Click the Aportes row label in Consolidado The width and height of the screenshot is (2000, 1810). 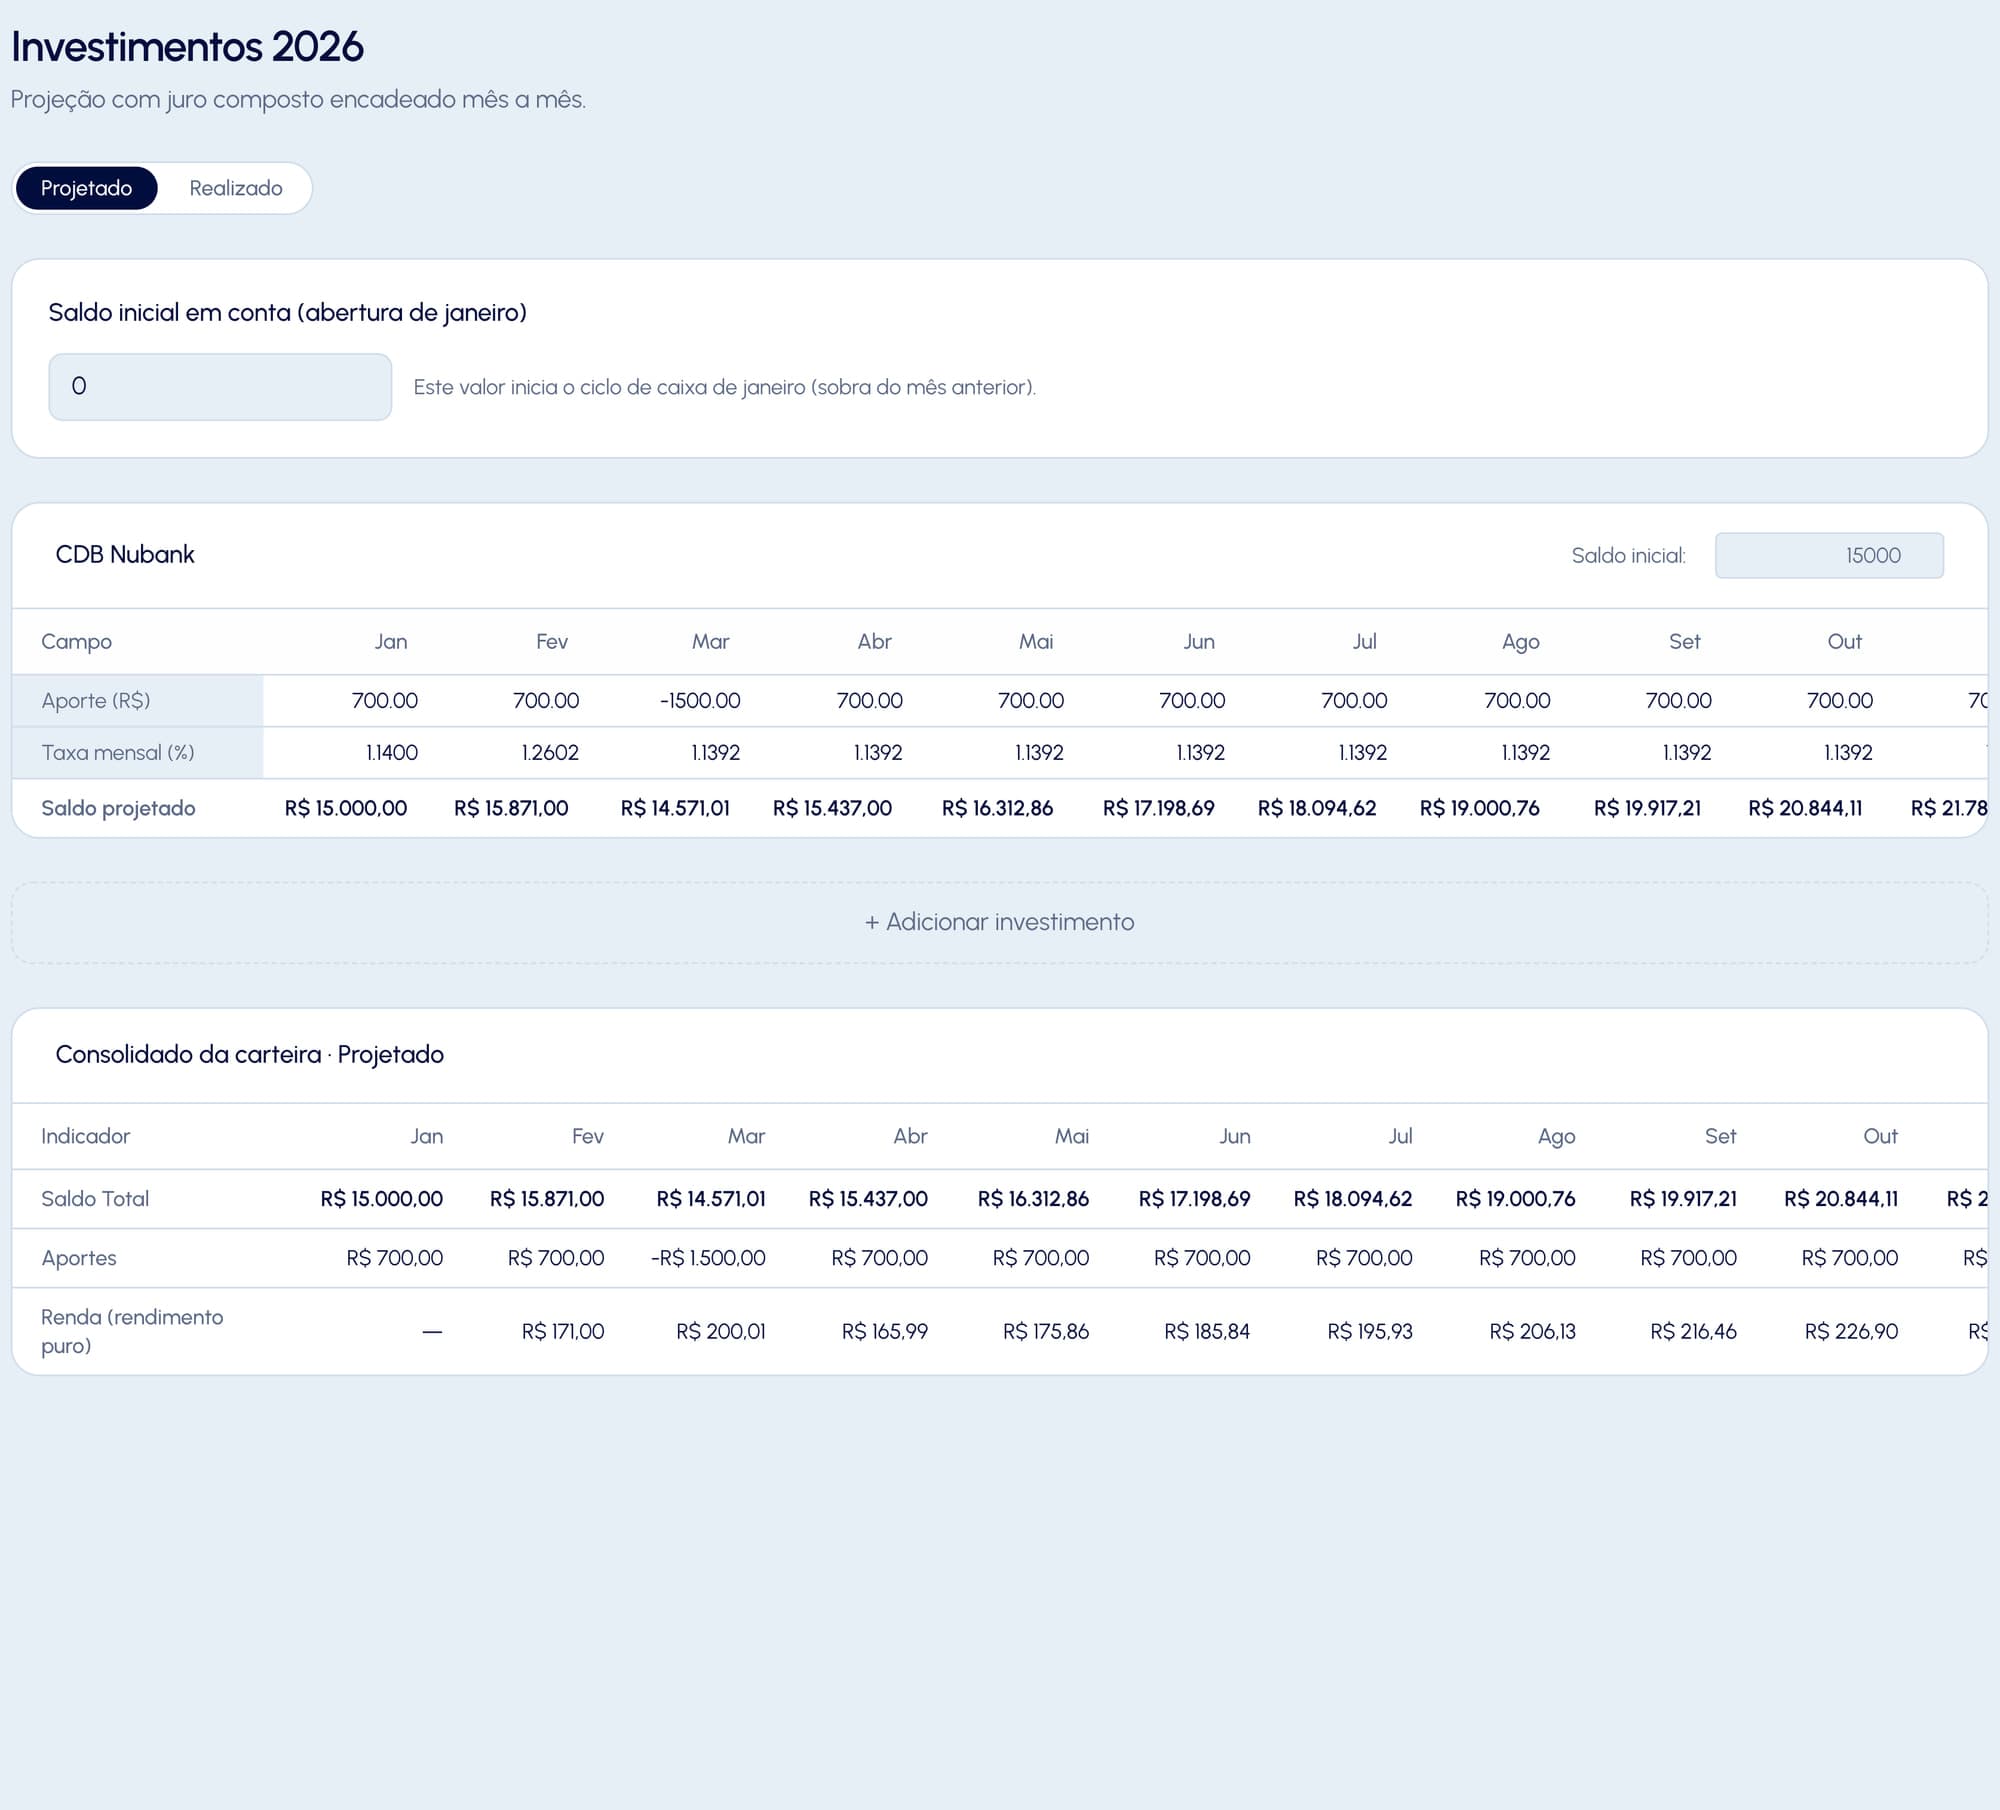pos(79,1258)
